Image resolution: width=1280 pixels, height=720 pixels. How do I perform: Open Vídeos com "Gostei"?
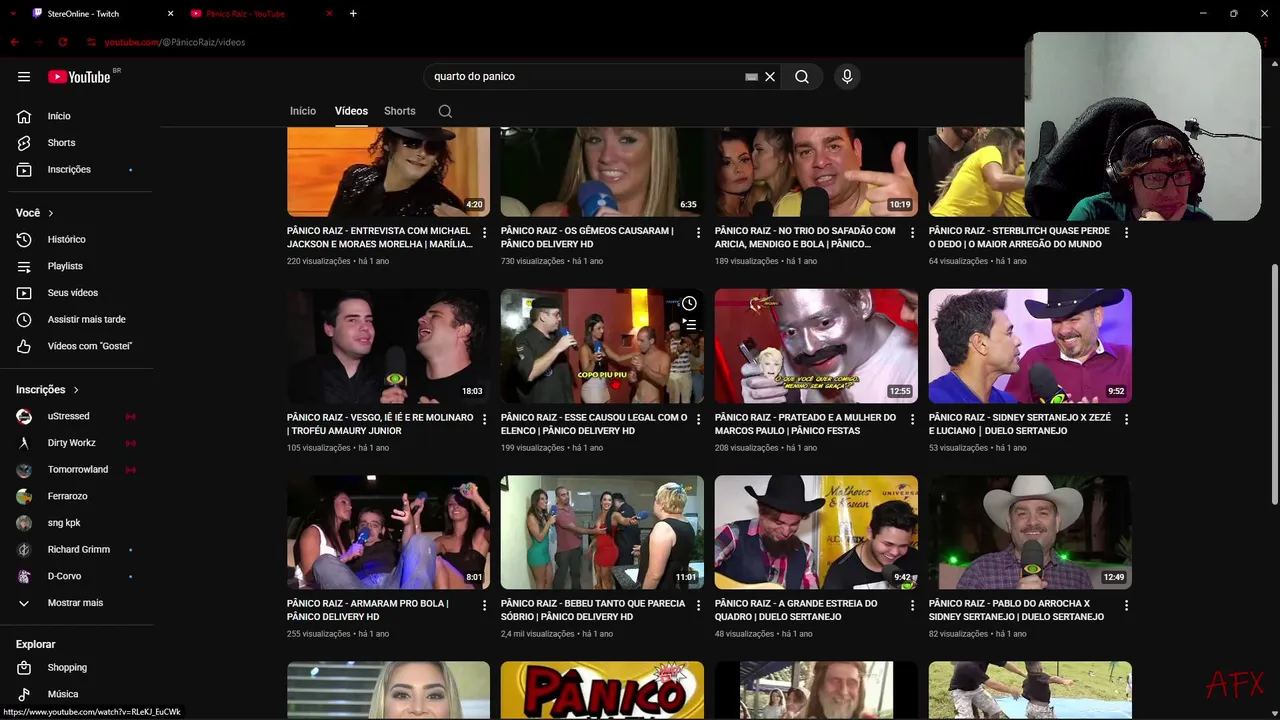78,346
